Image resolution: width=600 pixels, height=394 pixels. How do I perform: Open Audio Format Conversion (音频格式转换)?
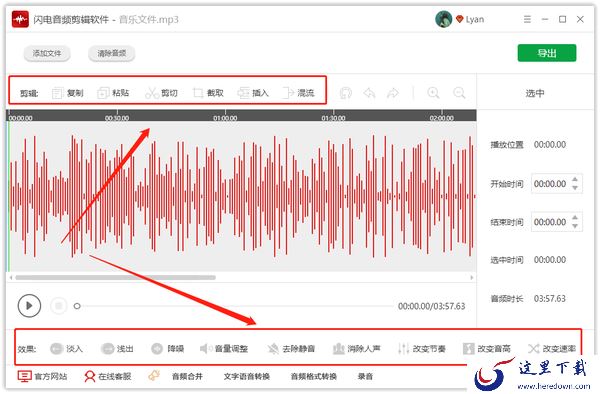(314, 376)
